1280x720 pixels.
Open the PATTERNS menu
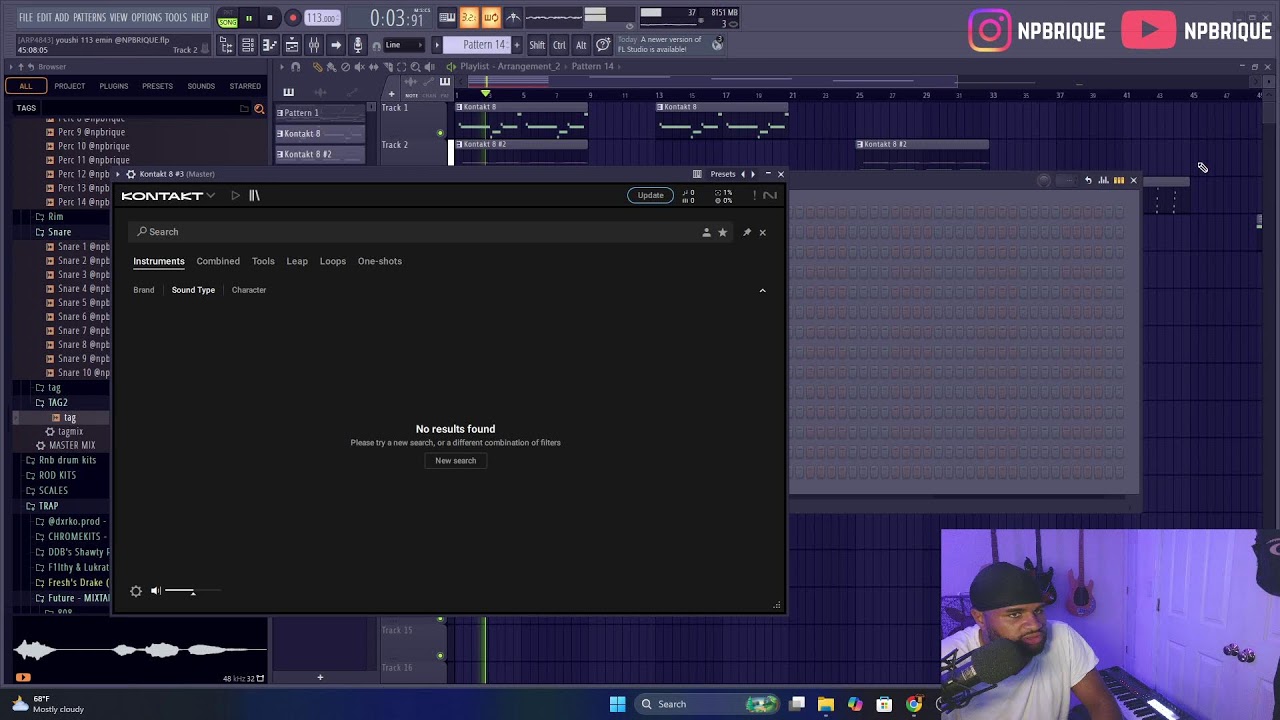tap(89, 18)
